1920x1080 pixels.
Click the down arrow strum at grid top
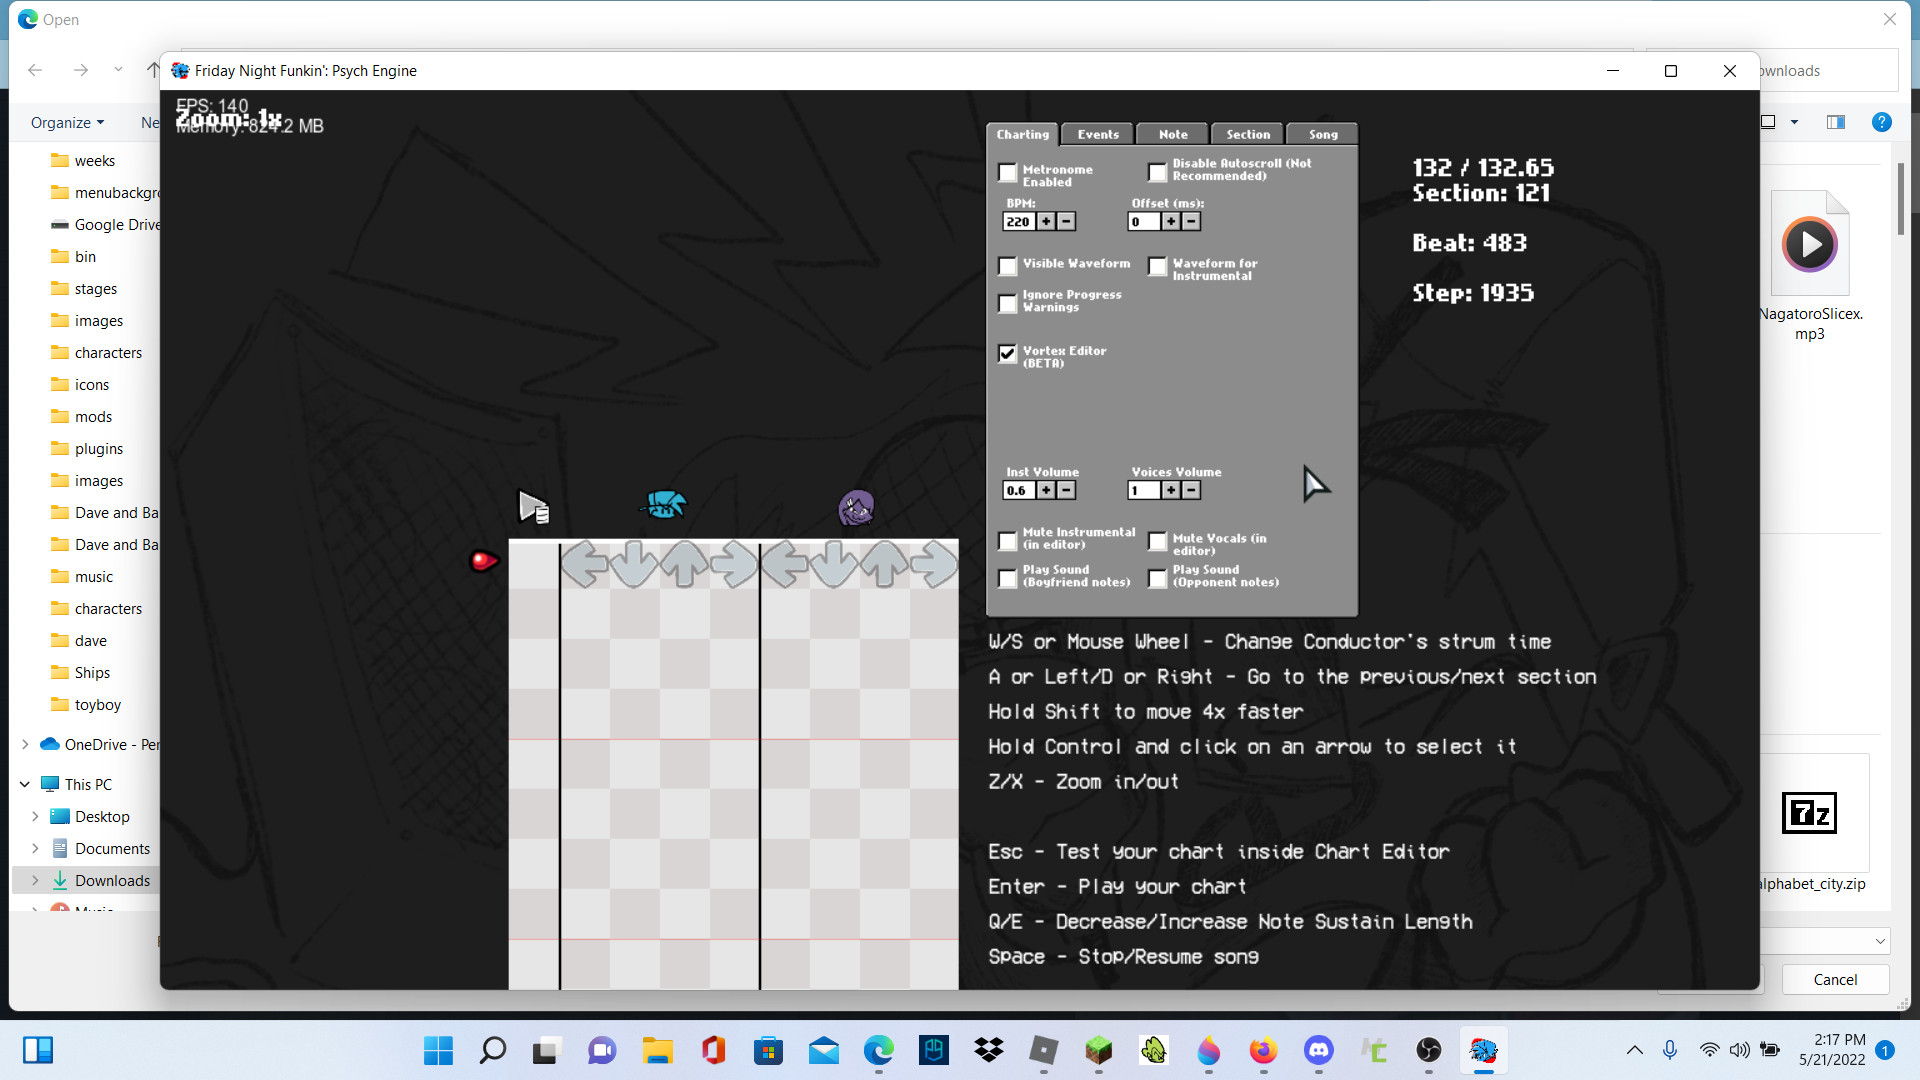click(x=632, y=565)
